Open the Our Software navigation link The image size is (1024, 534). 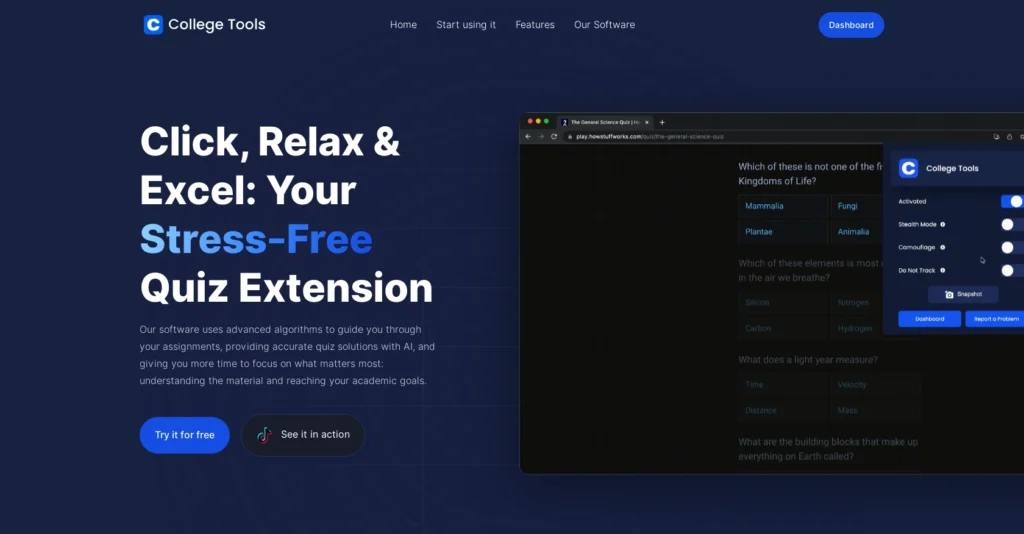(x=604, y=25)
